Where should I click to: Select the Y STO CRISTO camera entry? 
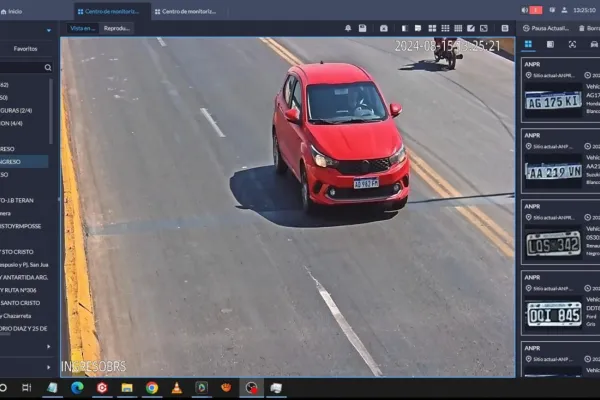pos(17,252)
